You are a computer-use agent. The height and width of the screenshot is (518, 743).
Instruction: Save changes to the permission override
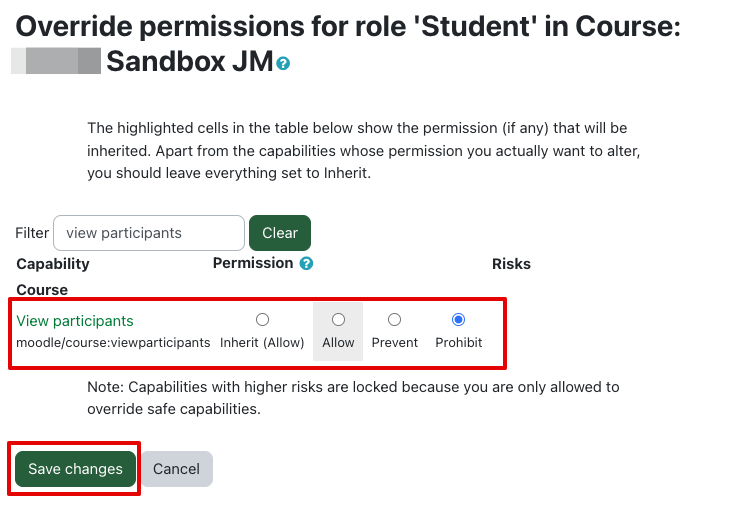pyautogui.click(x=75, y=469)
